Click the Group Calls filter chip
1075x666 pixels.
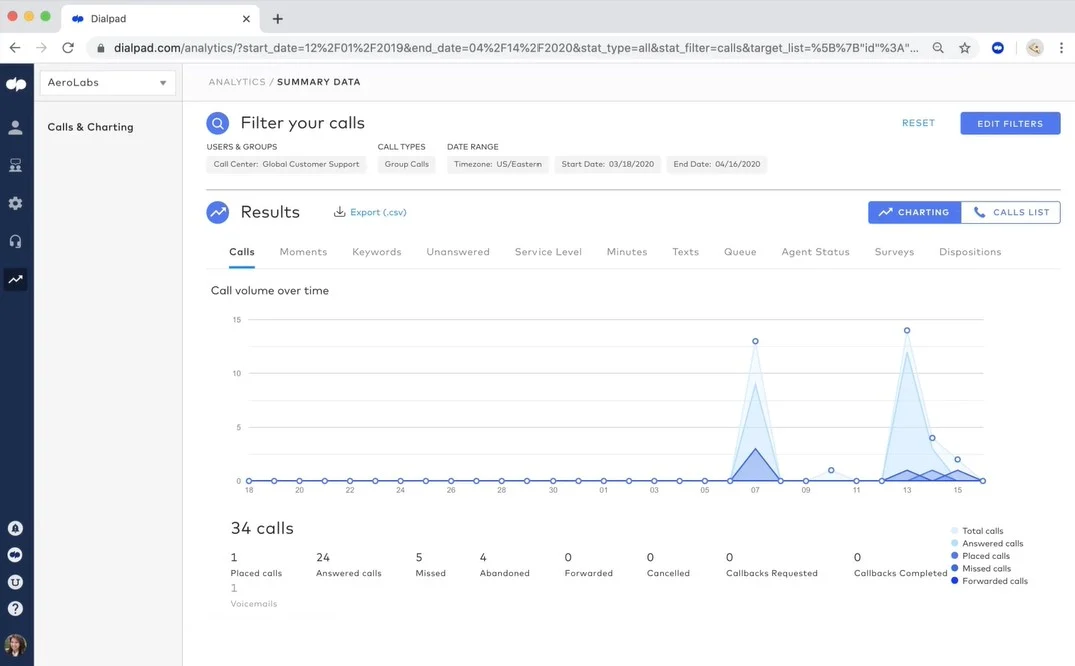coord(407,165)
